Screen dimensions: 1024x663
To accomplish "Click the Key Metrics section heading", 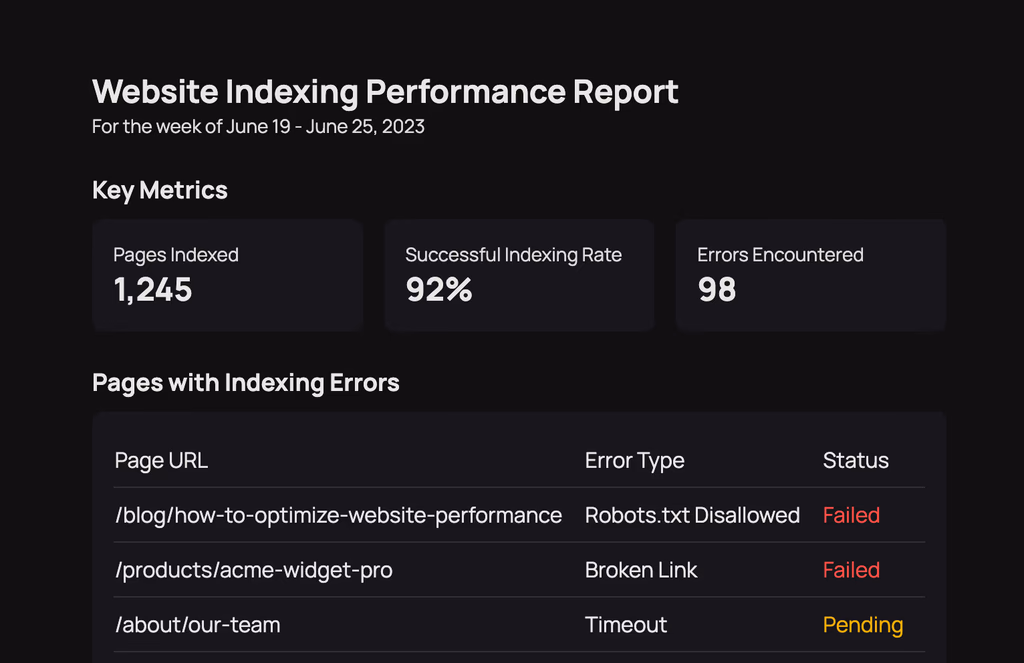I will pos(159,190).
